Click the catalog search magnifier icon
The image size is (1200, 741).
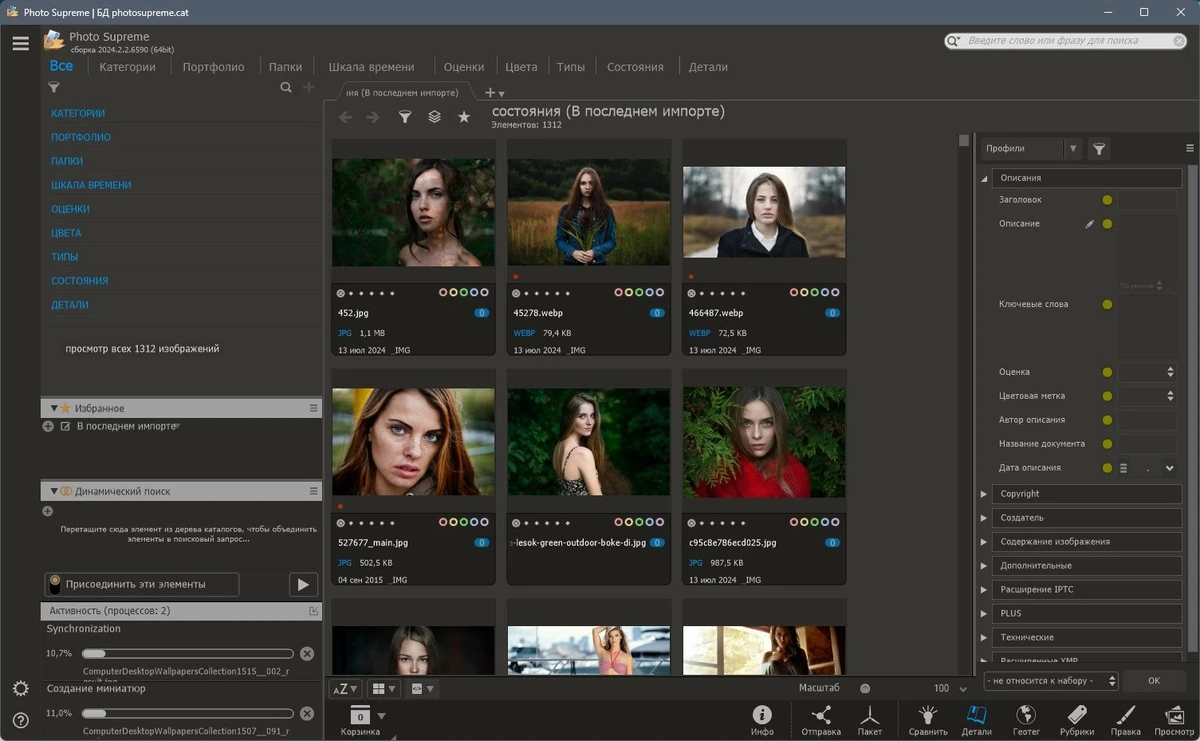[286, 88]
